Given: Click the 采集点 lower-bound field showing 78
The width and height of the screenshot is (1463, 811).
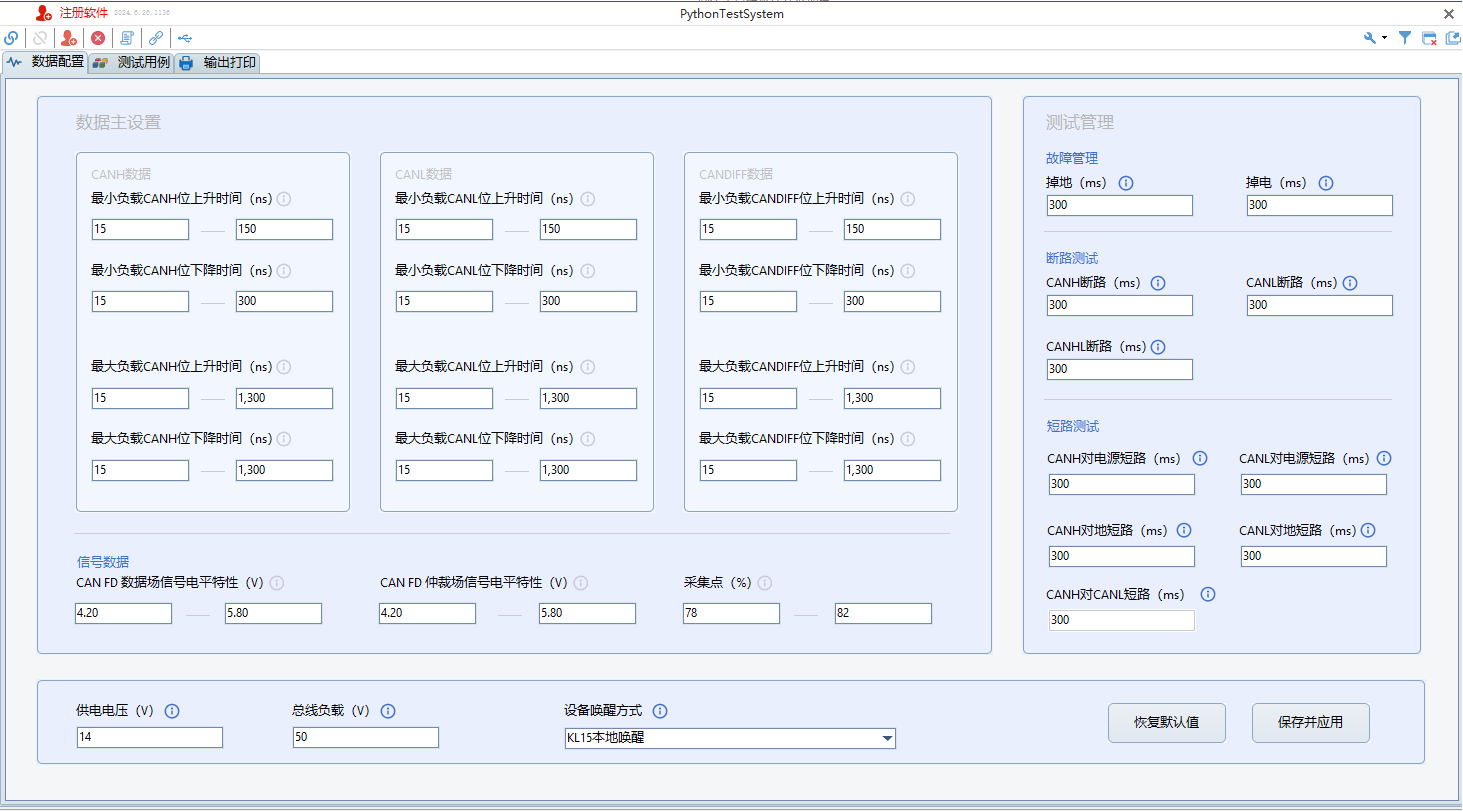Looking at the screenshot, I should [731, 613].
